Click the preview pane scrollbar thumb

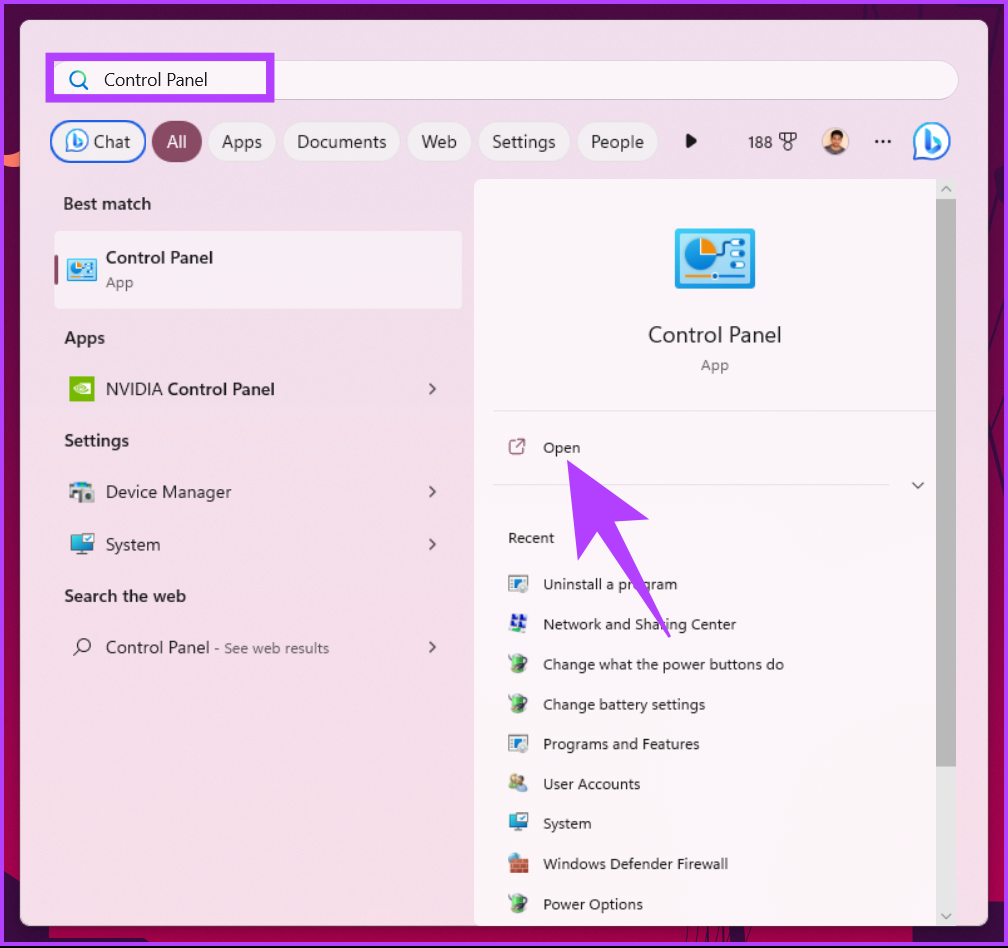[945, 482]
